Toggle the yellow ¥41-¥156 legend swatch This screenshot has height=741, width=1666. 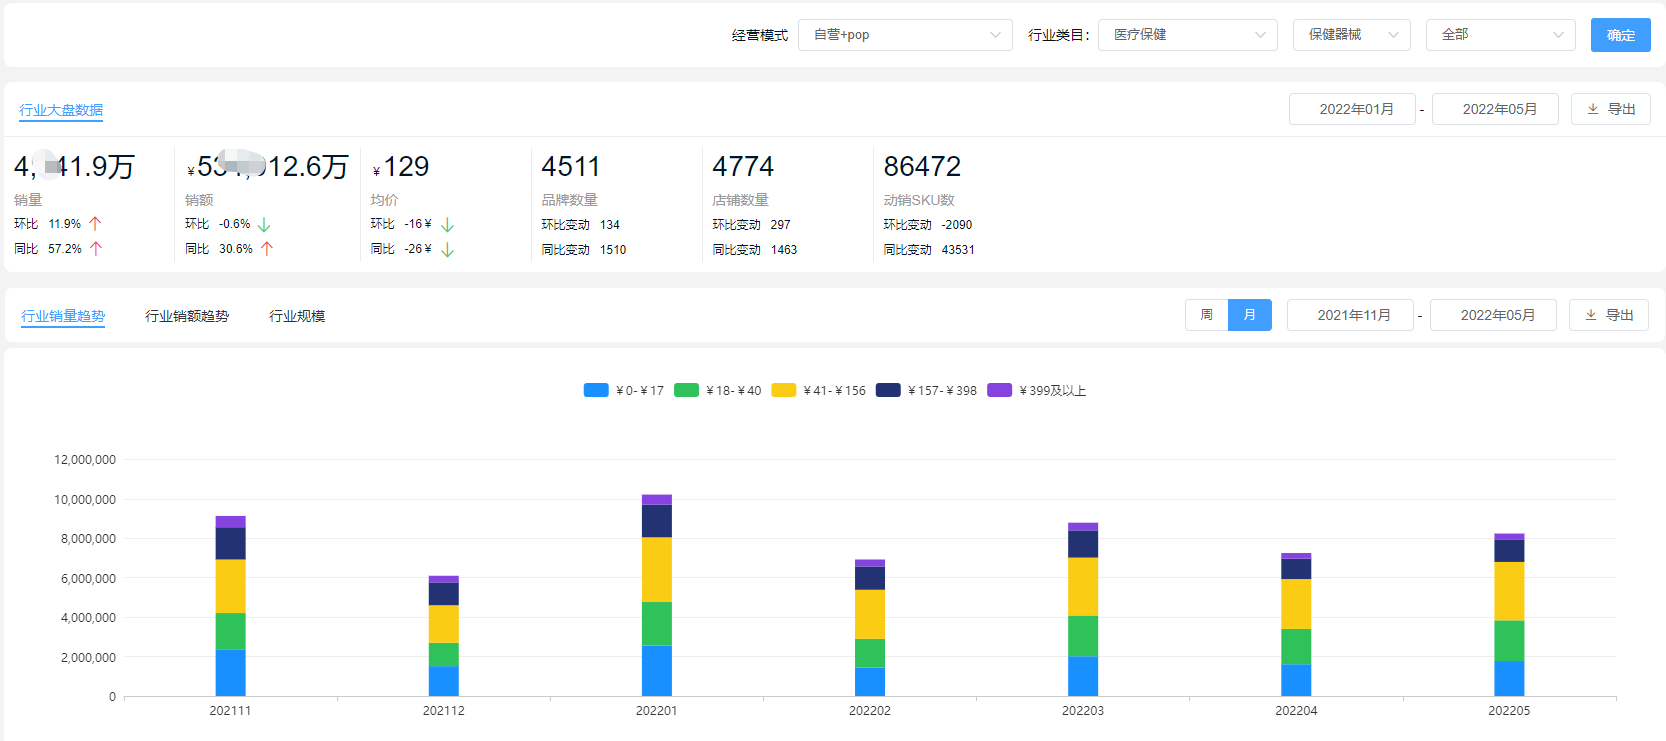pyautogui.click(x=784, y=390)
